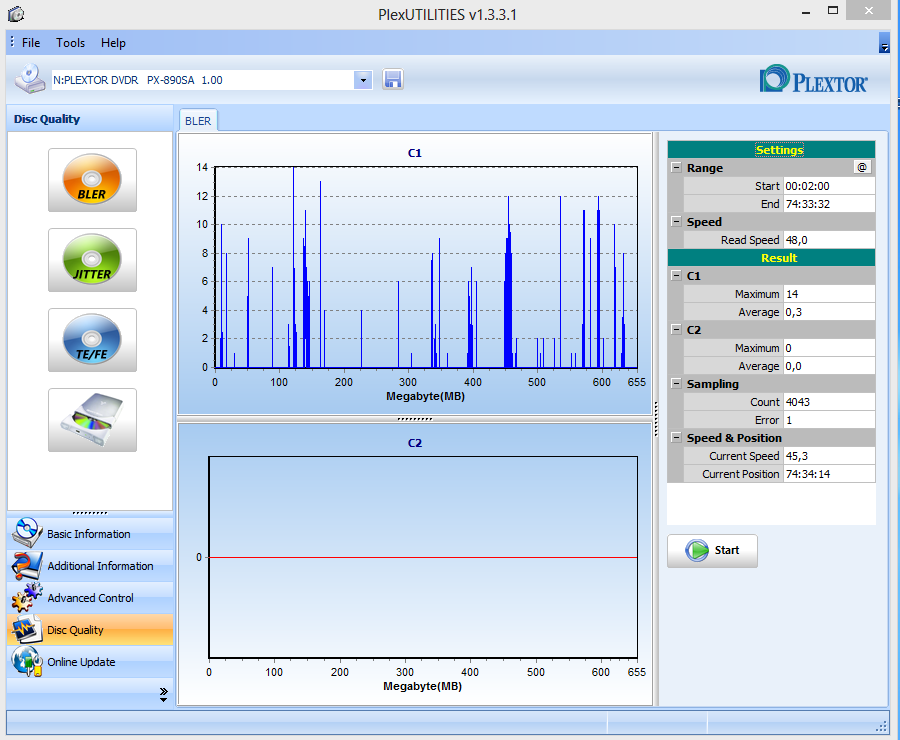
Task: Click the Sampling Count value 4043
Action: (829, 402)
